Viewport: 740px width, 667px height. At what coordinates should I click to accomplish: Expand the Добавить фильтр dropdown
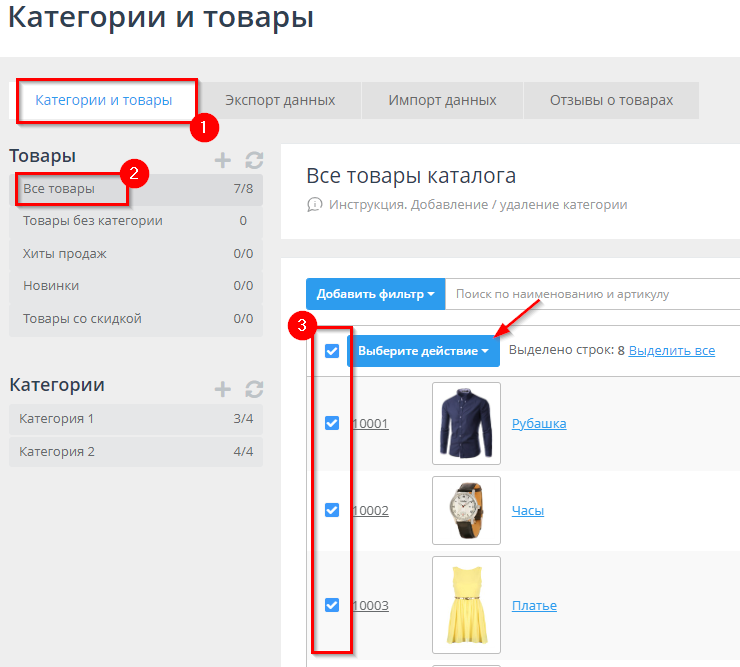[375, 294]
